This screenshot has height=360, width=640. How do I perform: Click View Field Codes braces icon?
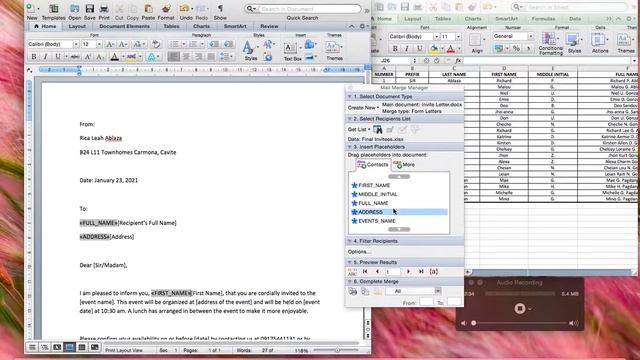tap(434, 271)
